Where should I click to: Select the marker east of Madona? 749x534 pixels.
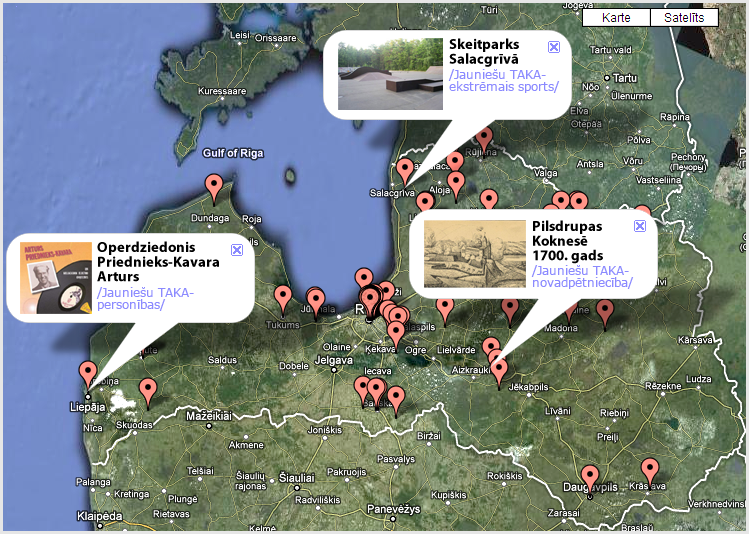605,310
